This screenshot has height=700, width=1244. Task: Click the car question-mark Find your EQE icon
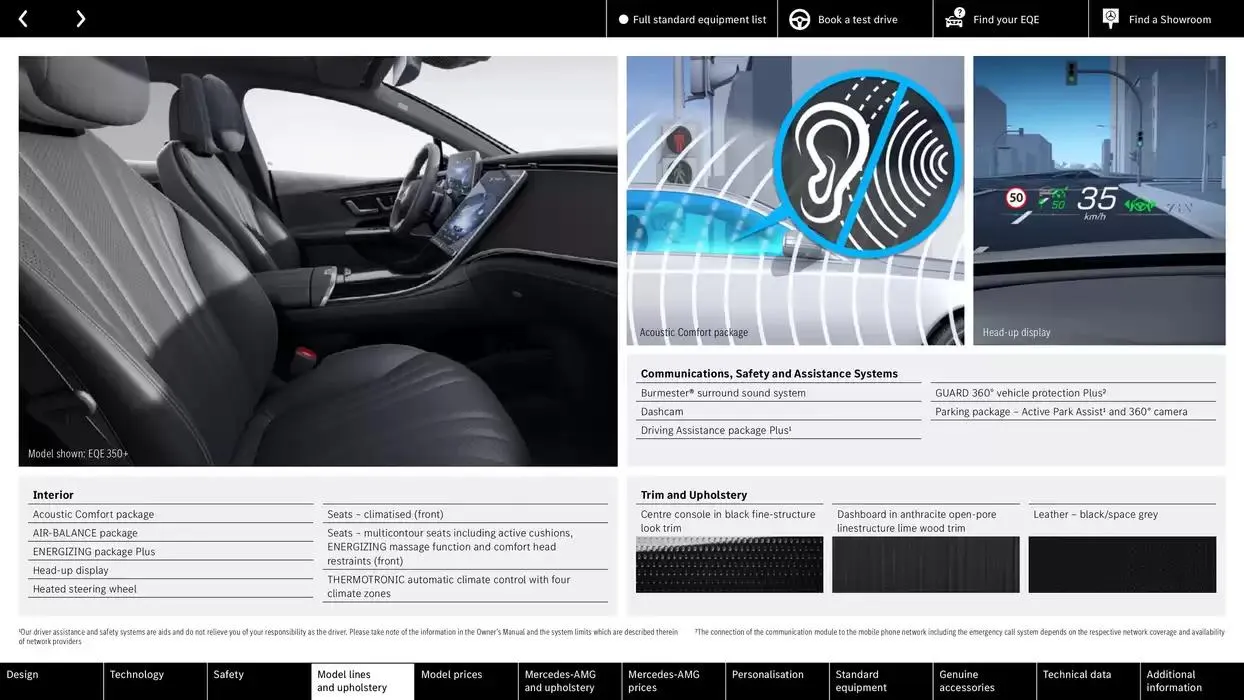coord(955,18)
